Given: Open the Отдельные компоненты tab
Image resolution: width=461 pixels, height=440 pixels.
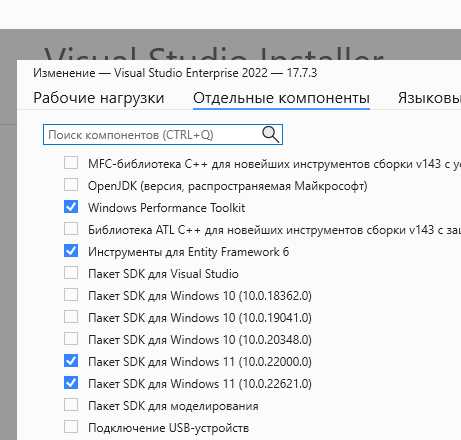Looking at the screenshot, I should pos(281,98).
